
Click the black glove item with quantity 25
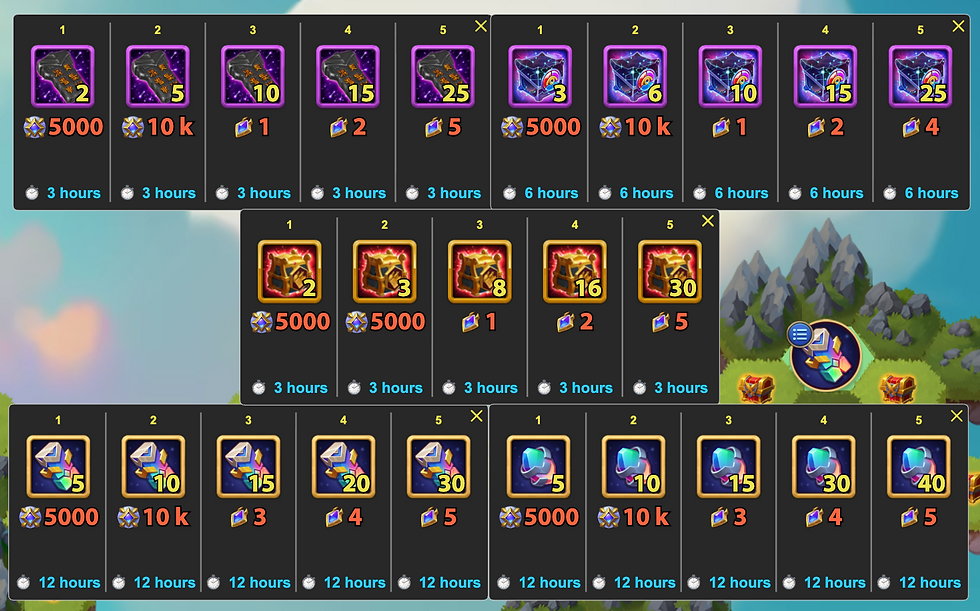point(443,76)
